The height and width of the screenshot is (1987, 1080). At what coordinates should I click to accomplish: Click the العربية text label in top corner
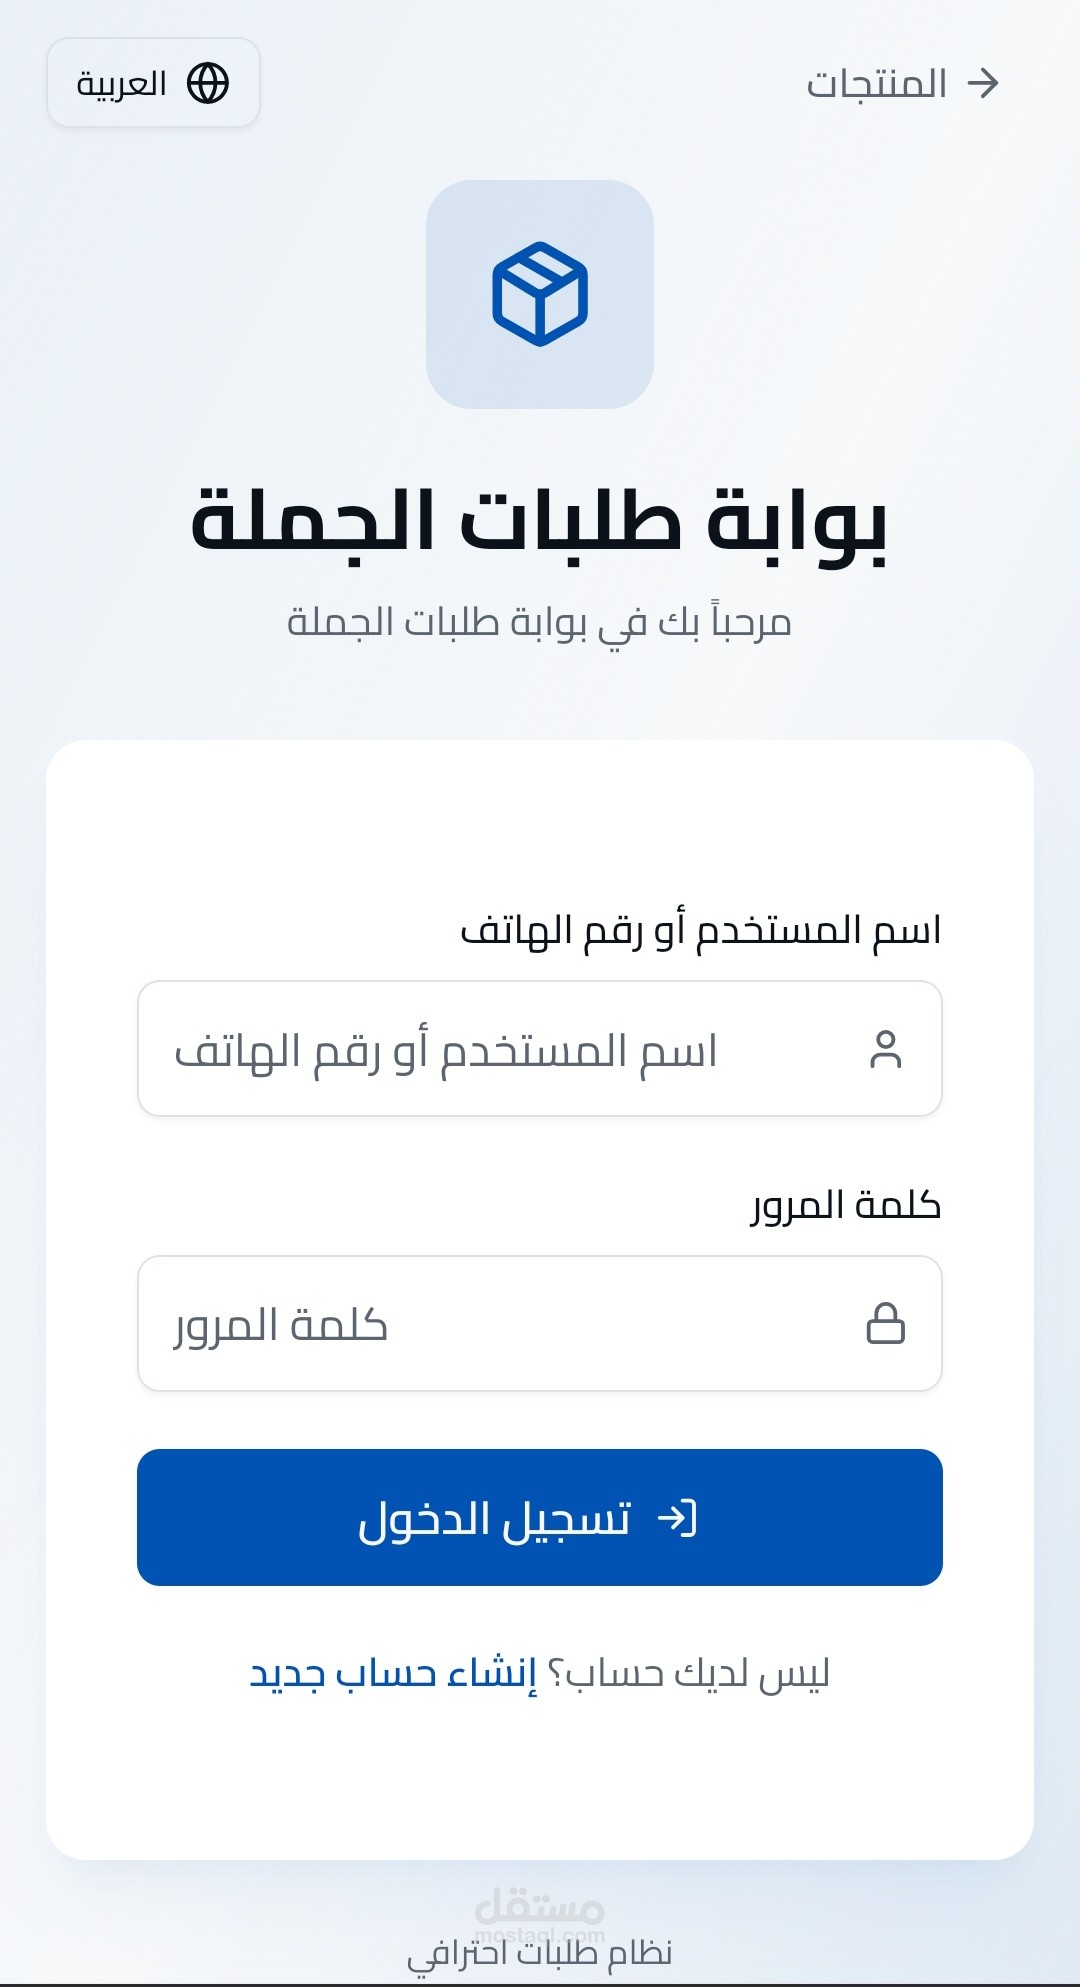122,83
